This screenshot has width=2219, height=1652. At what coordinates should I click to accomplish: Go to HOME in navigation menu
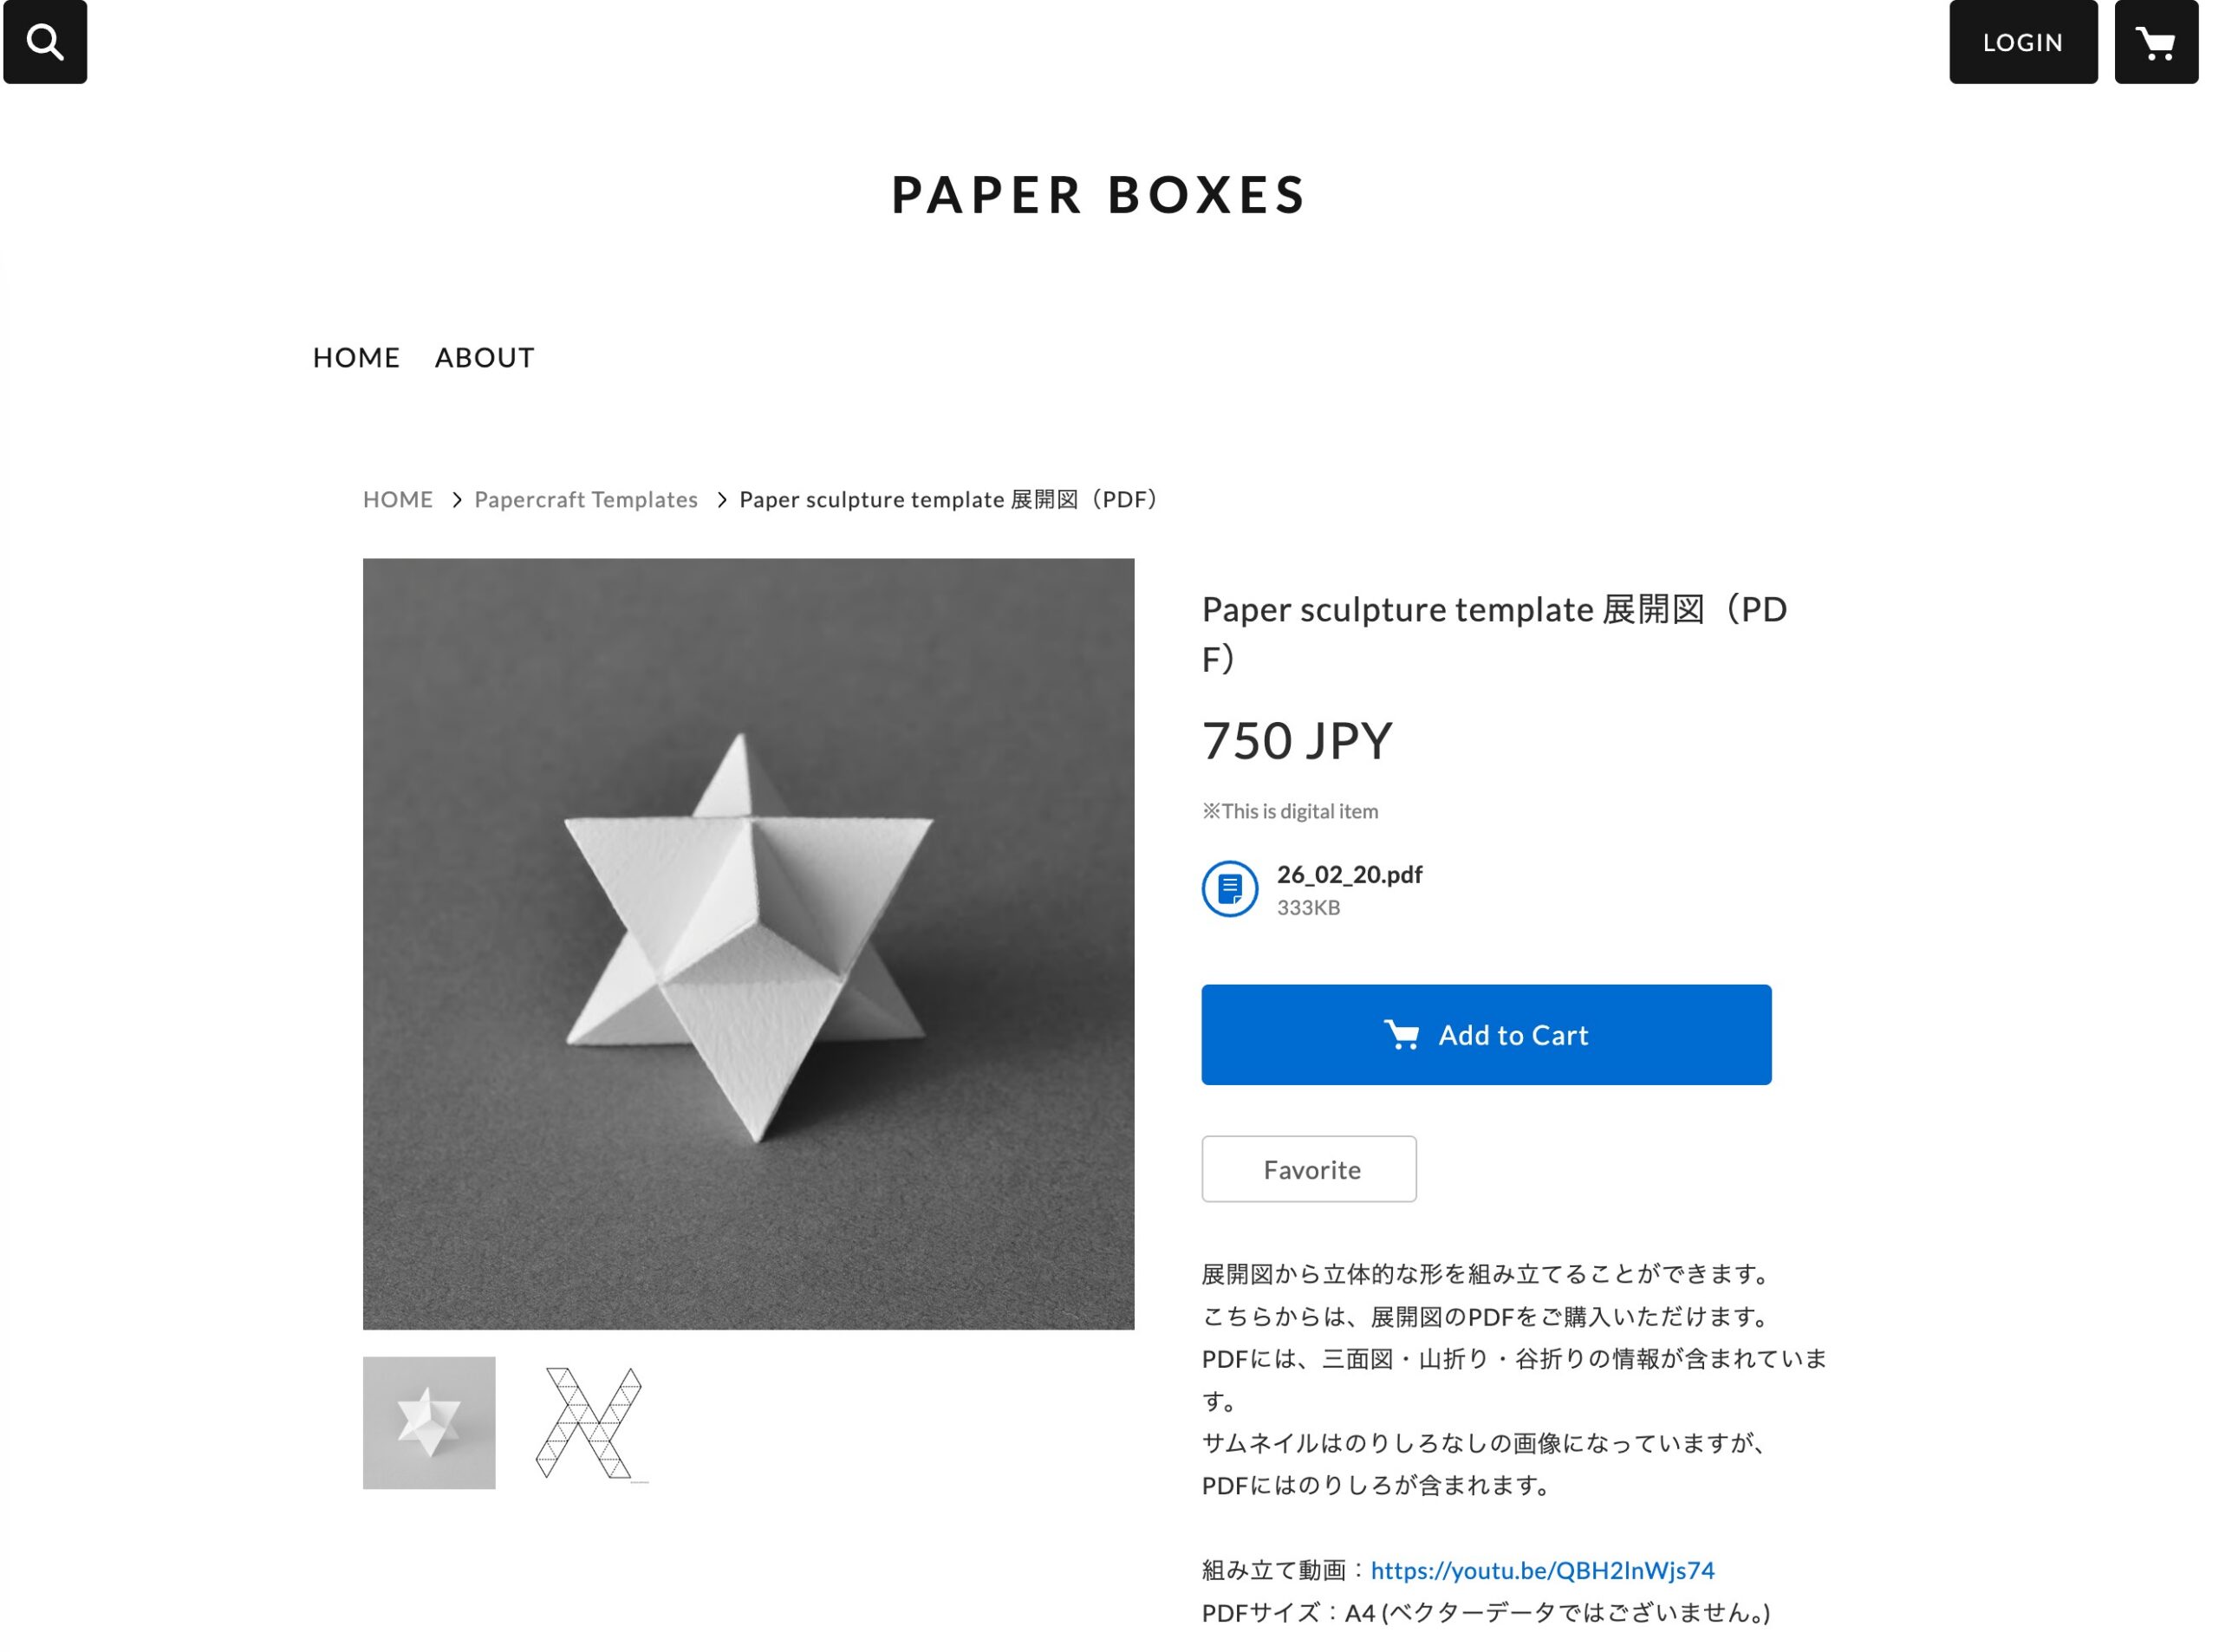[356, 357]
